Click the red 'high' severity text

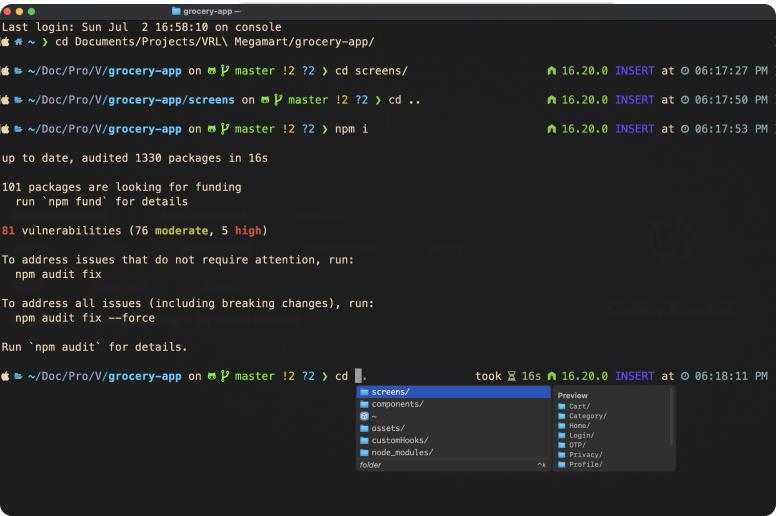[x=248, y=231]
